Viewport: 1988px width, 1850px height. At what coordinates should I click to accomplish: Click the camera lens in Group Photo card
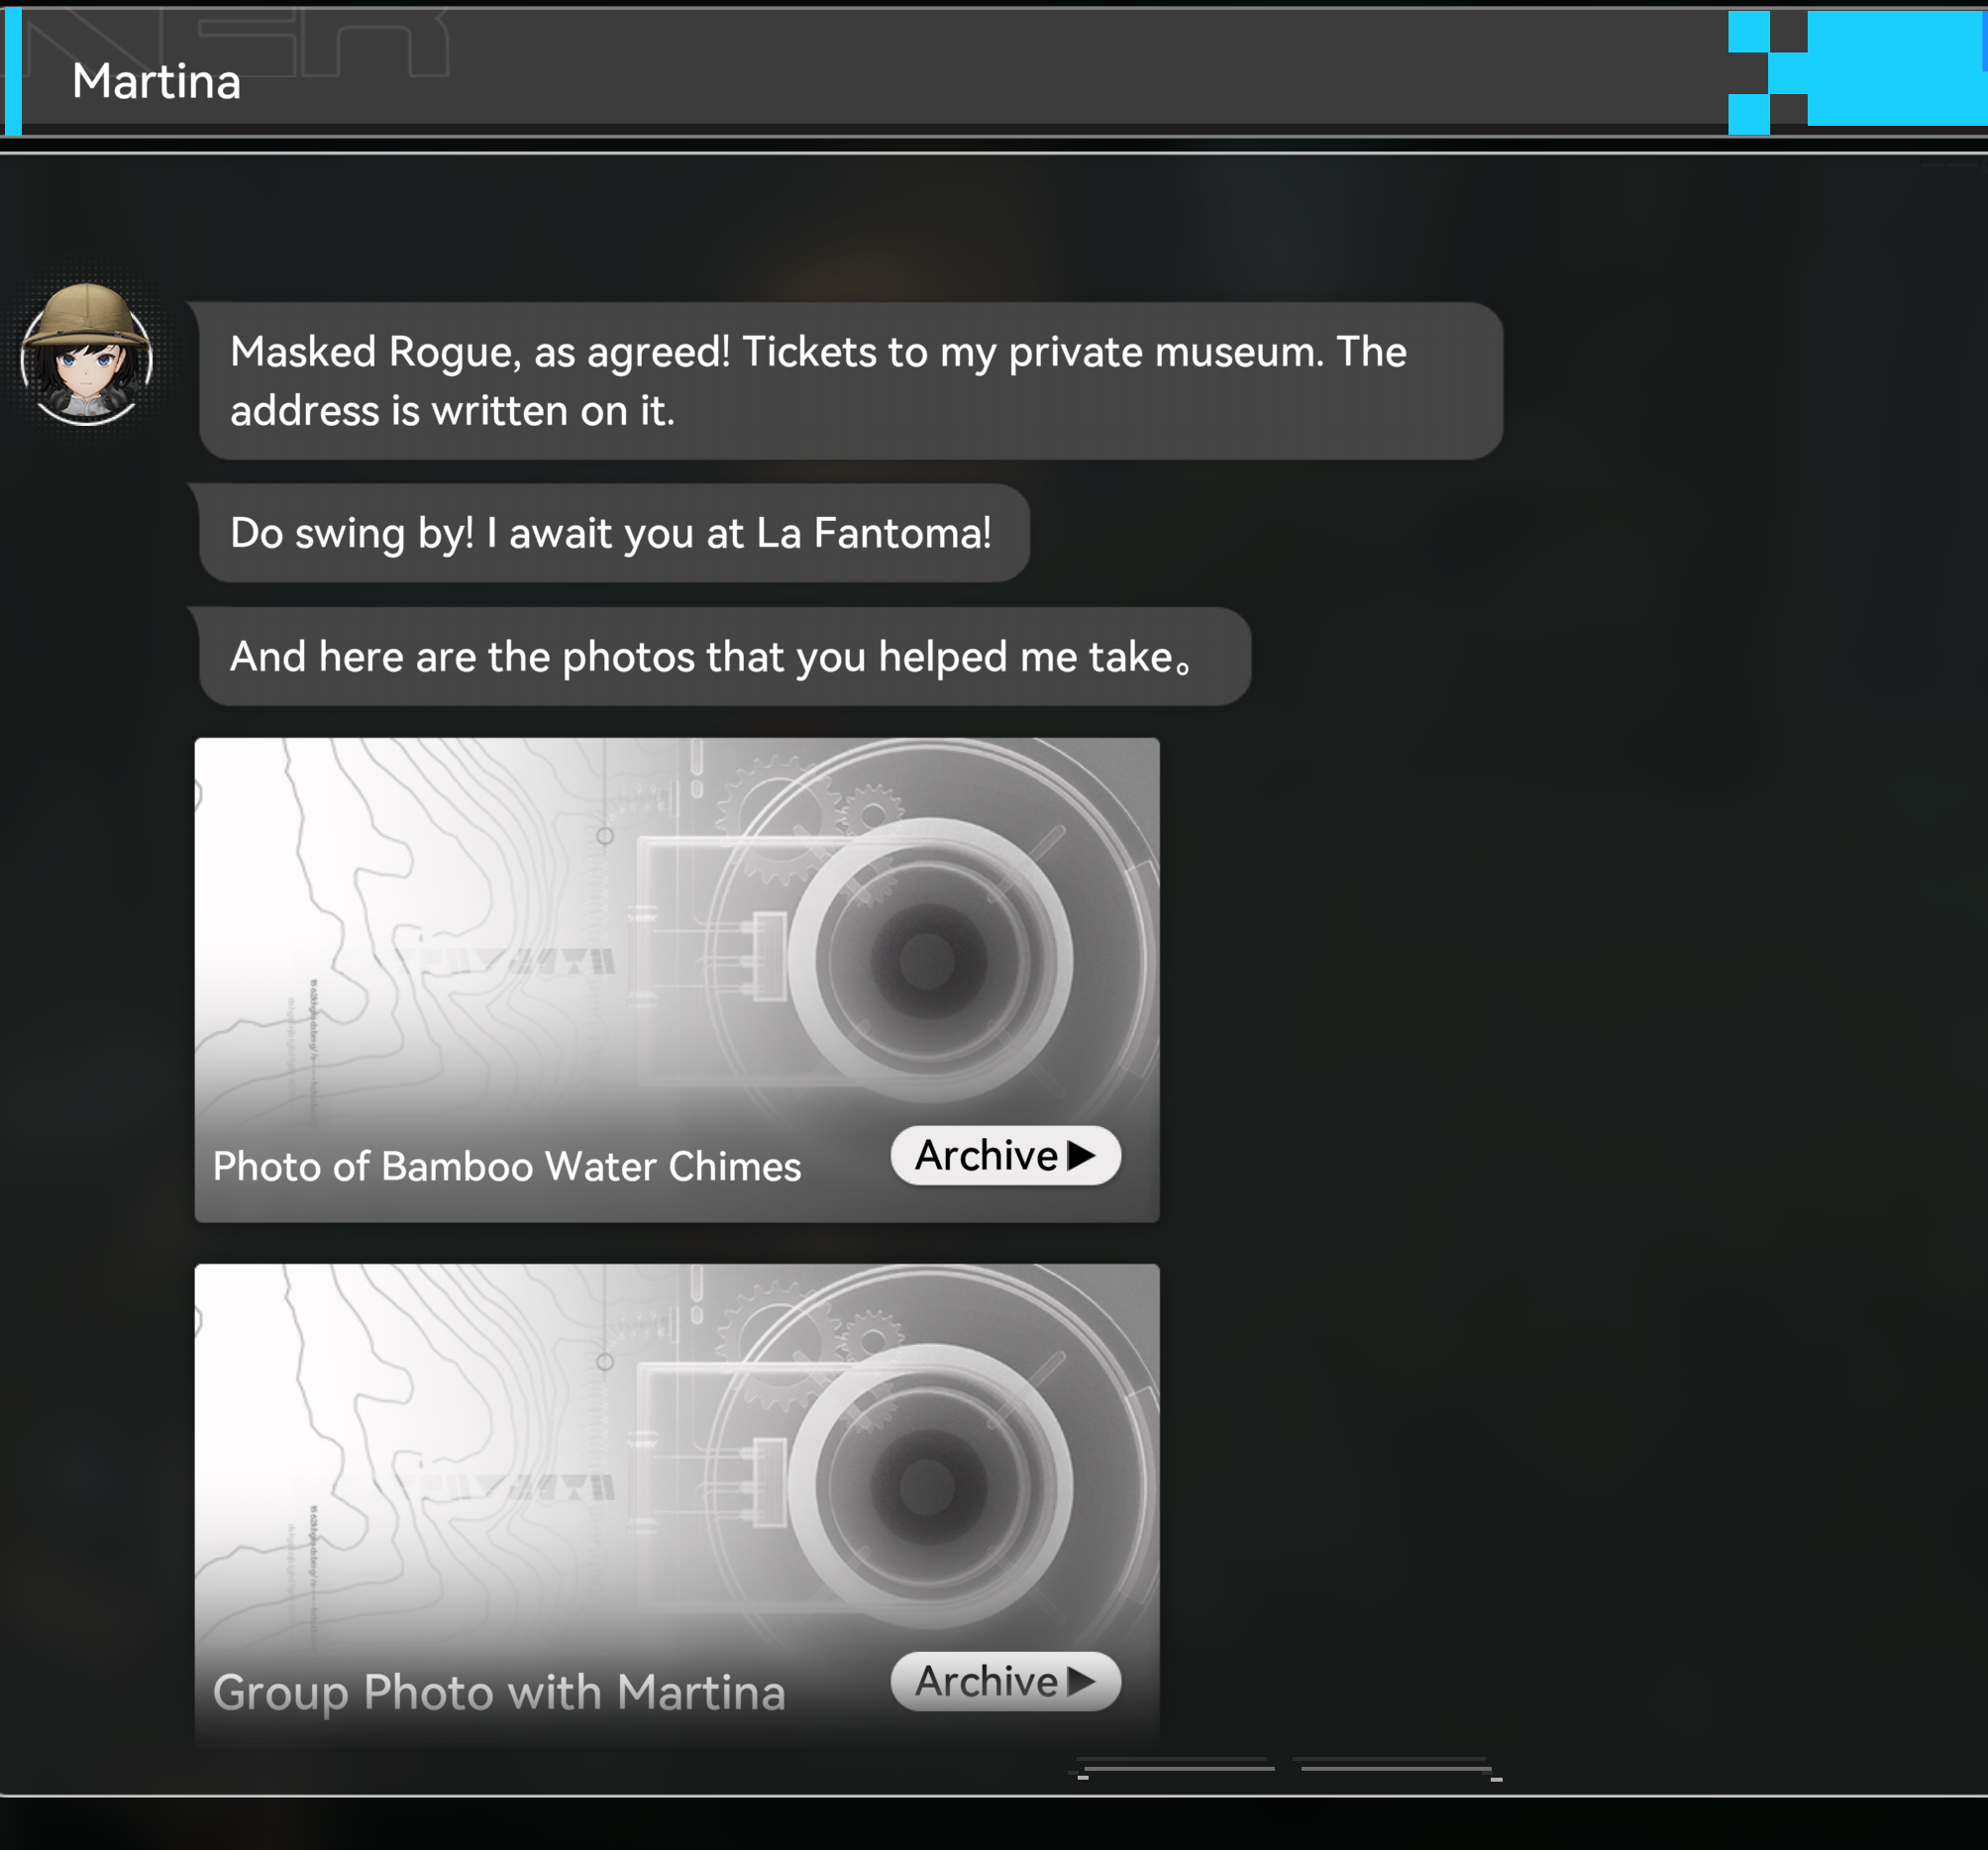928,1486
